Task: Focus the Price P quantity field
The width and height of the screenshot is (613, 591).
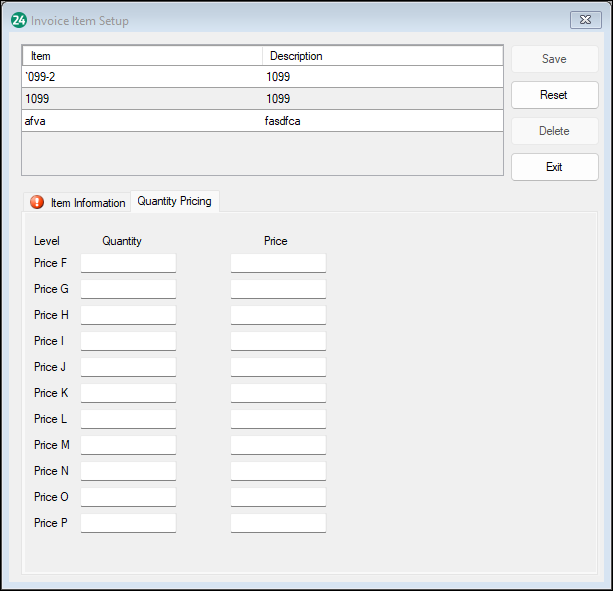Action: point(128,523)
